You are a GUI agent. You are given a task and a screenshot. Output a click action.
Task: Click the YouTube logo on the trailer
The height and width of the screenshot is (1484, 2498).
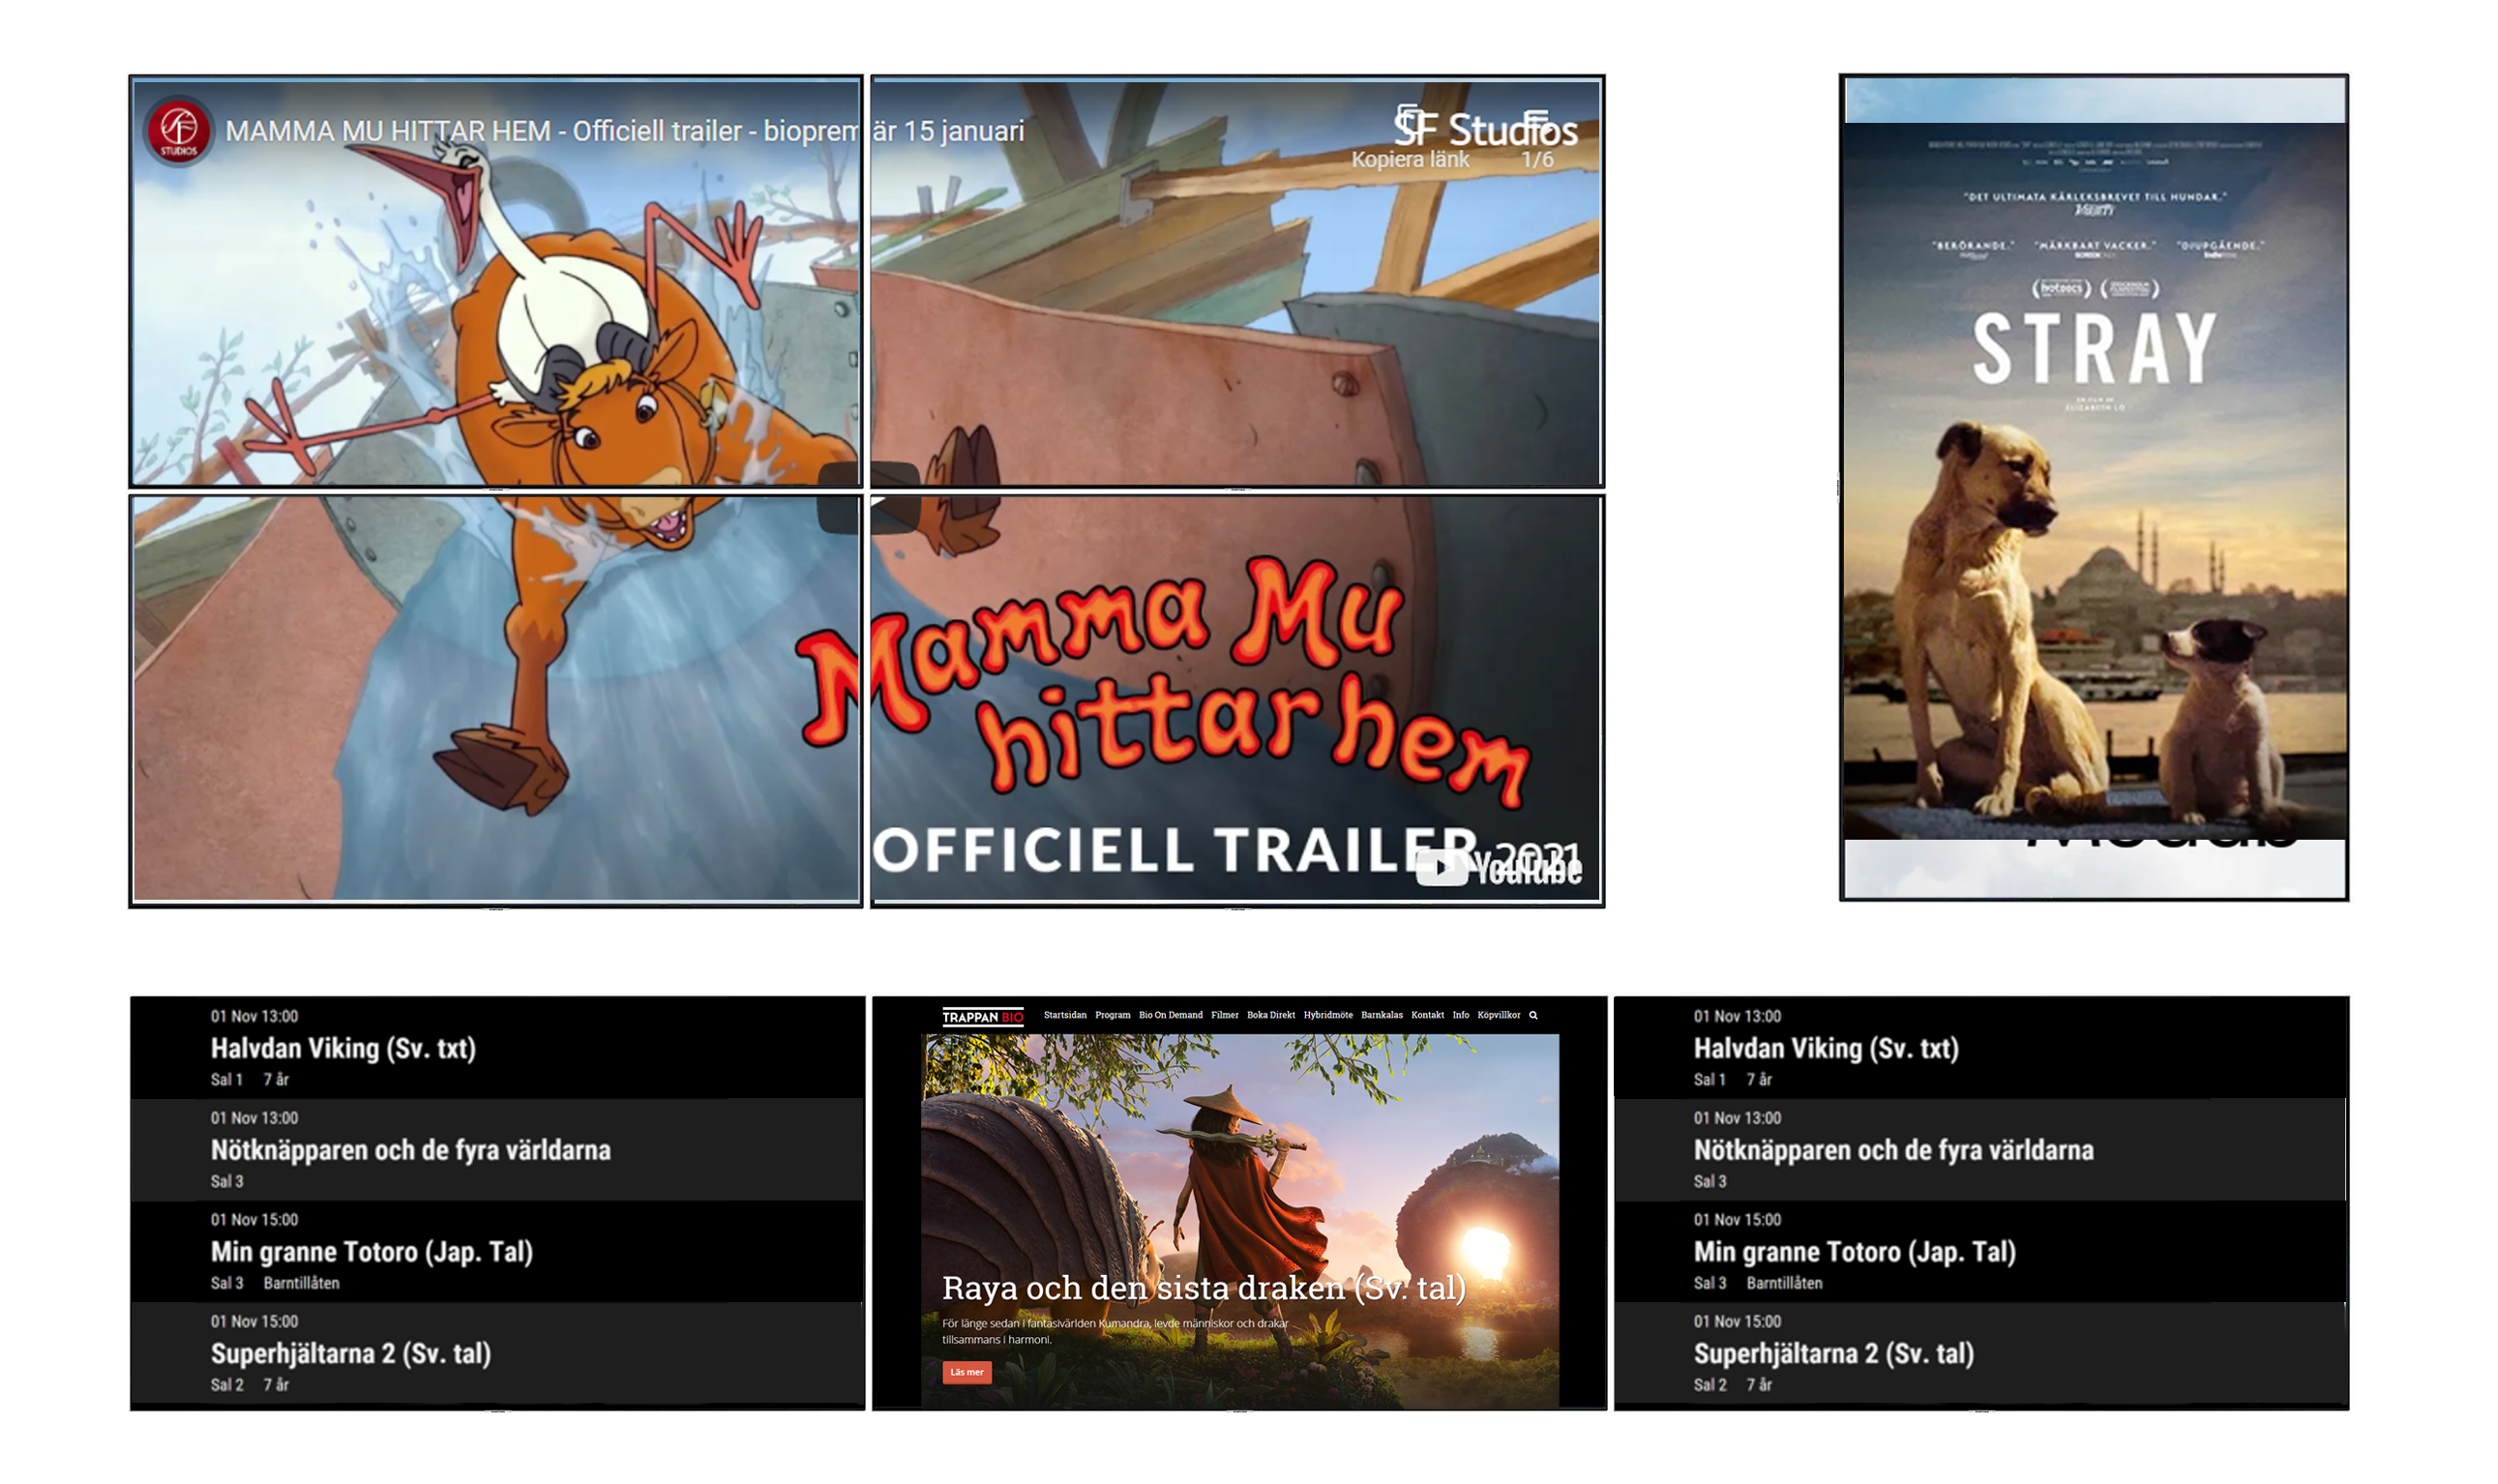click(1498, 868)
